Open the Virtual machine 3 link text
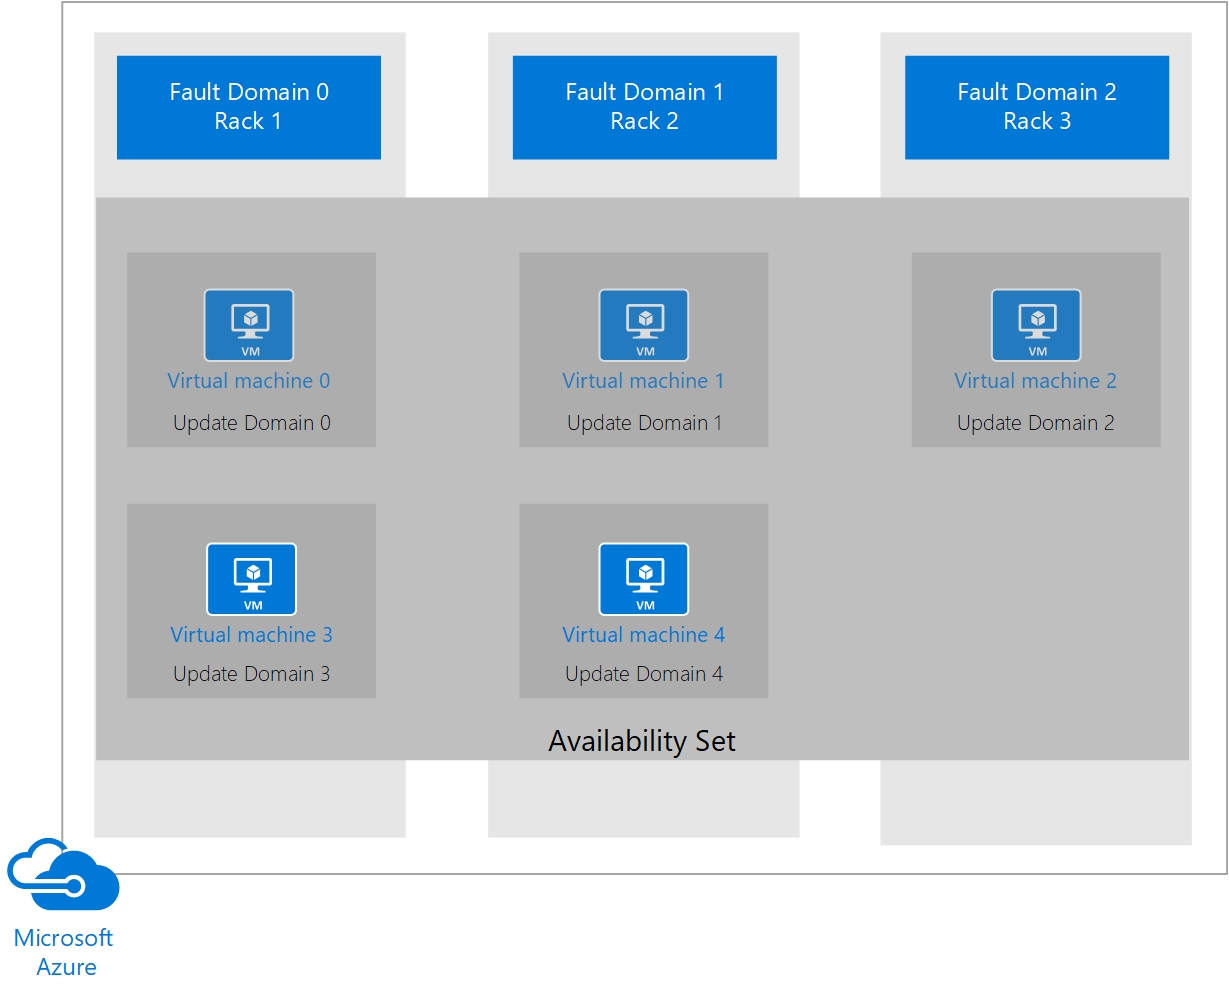 251,635
